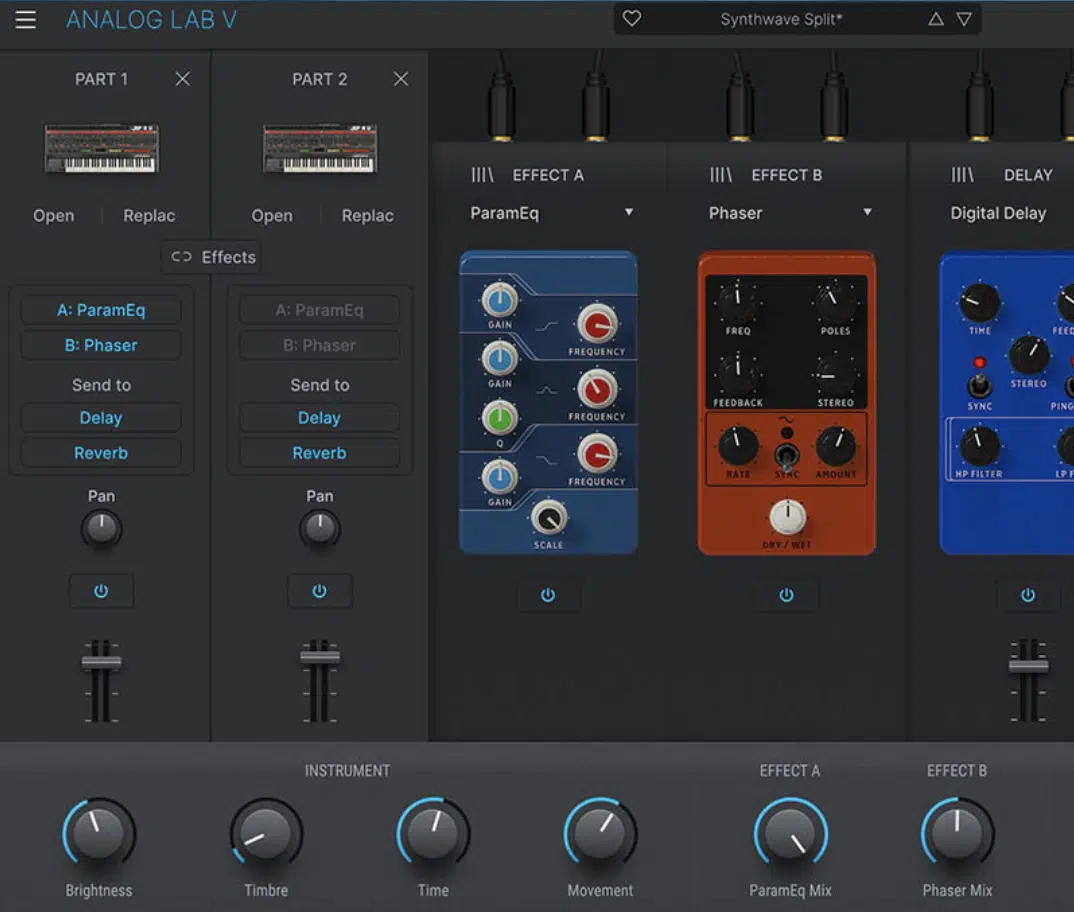This screenshot has height=912, width=1074.
Task: Open the Part 1 instrument
Action: pyautogui.click(x=53, y=216)
